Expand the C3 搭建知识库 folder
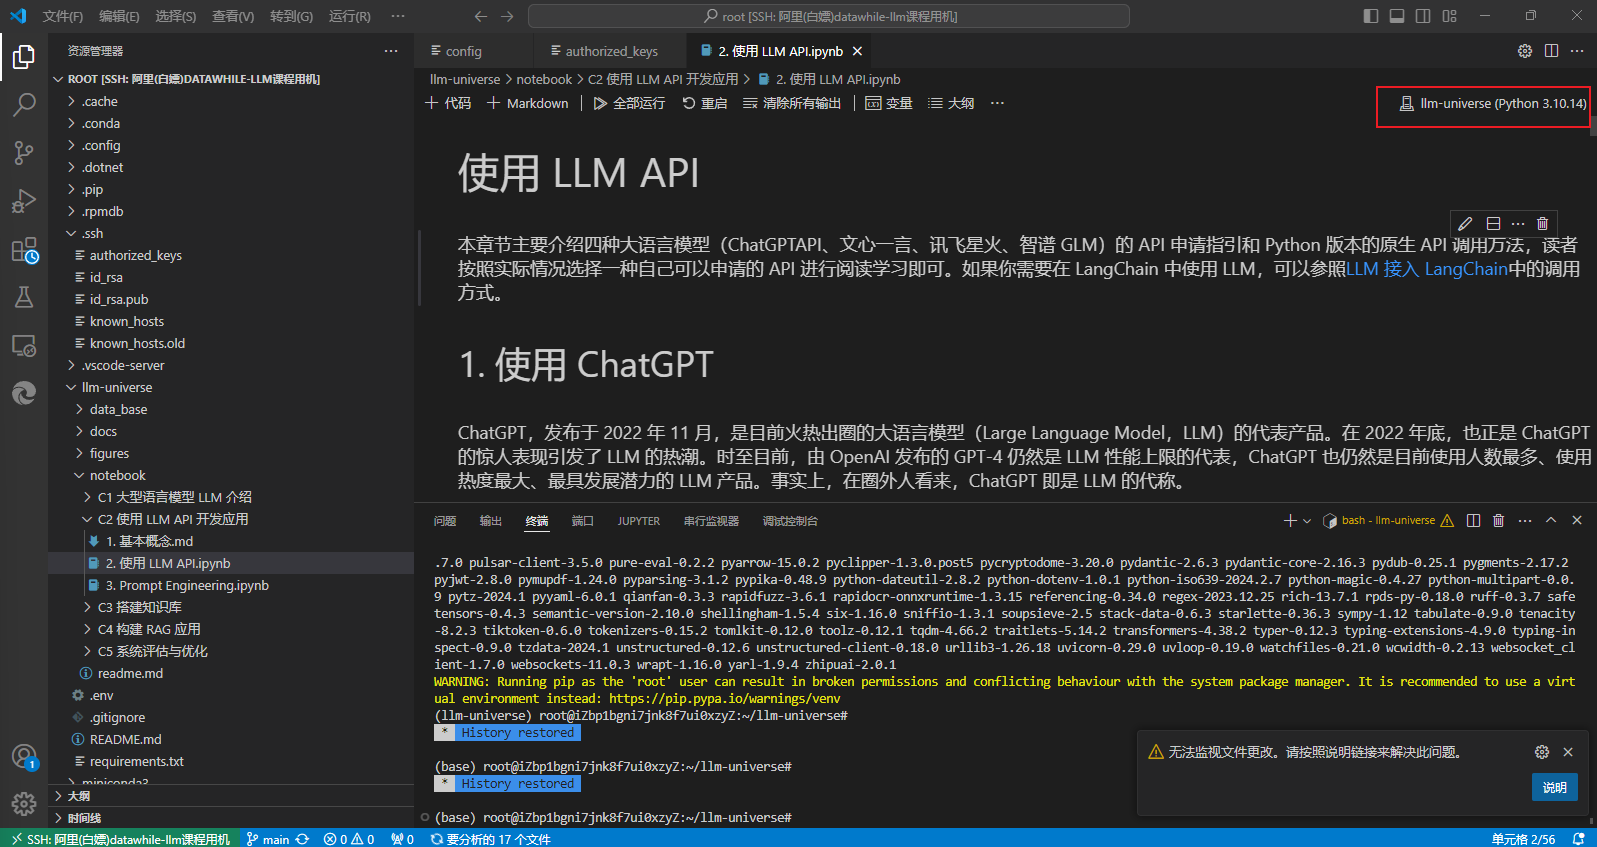The height and width of the screenshot is (847, 1597). [x=139, y=607]
